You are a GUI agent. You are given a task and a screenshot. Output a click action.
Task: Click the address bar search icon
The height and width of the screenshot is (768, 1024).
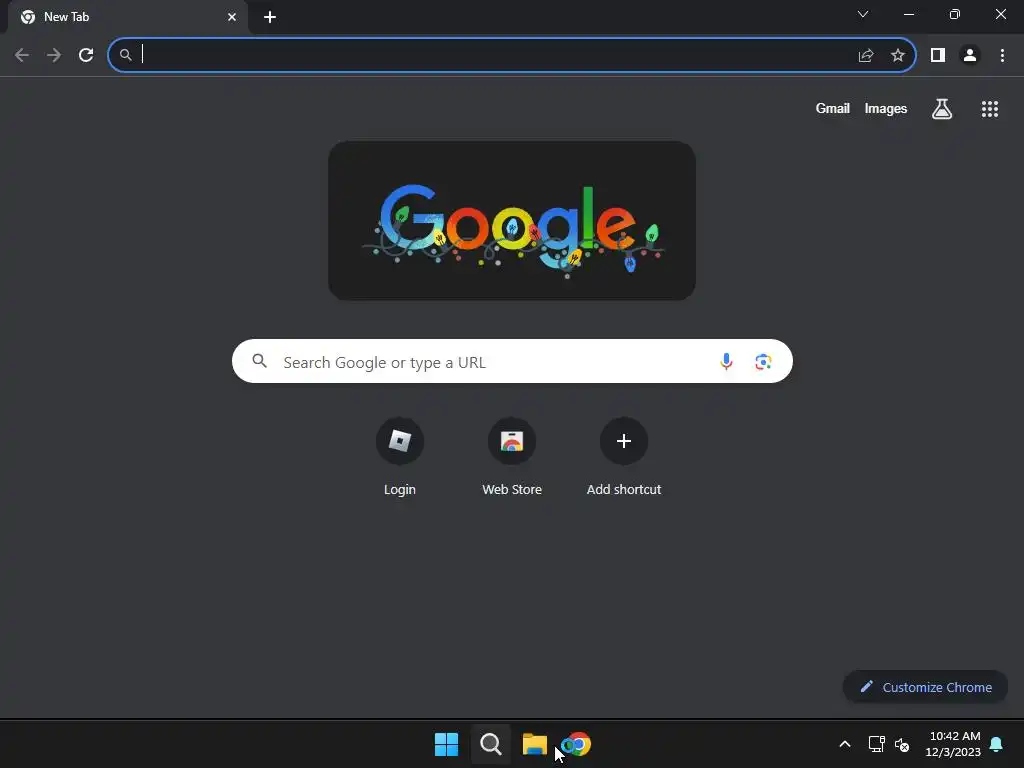(x=126, y=56)
